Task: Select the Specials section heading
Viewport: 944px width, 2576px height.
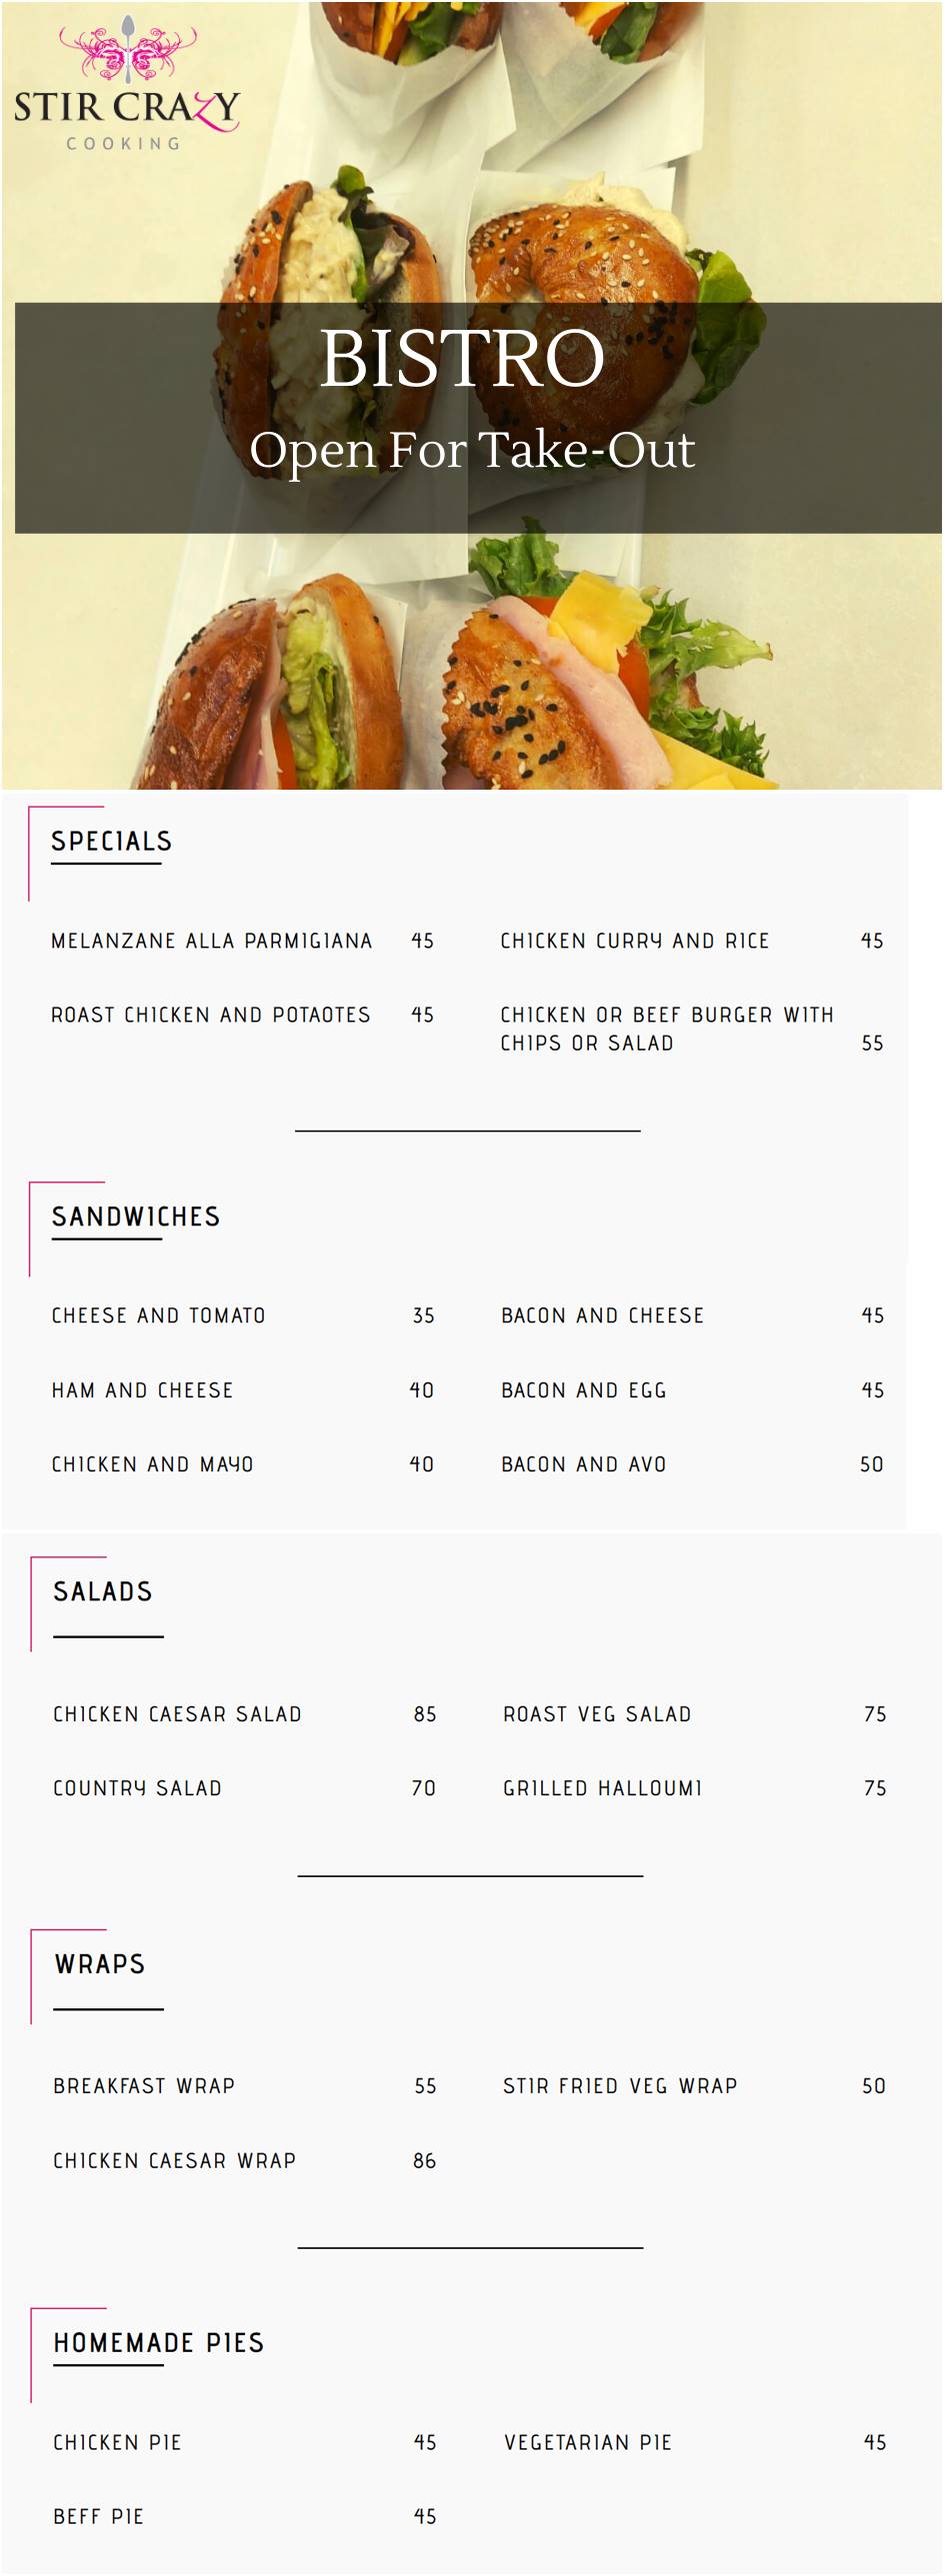Action: coord(111,841)
